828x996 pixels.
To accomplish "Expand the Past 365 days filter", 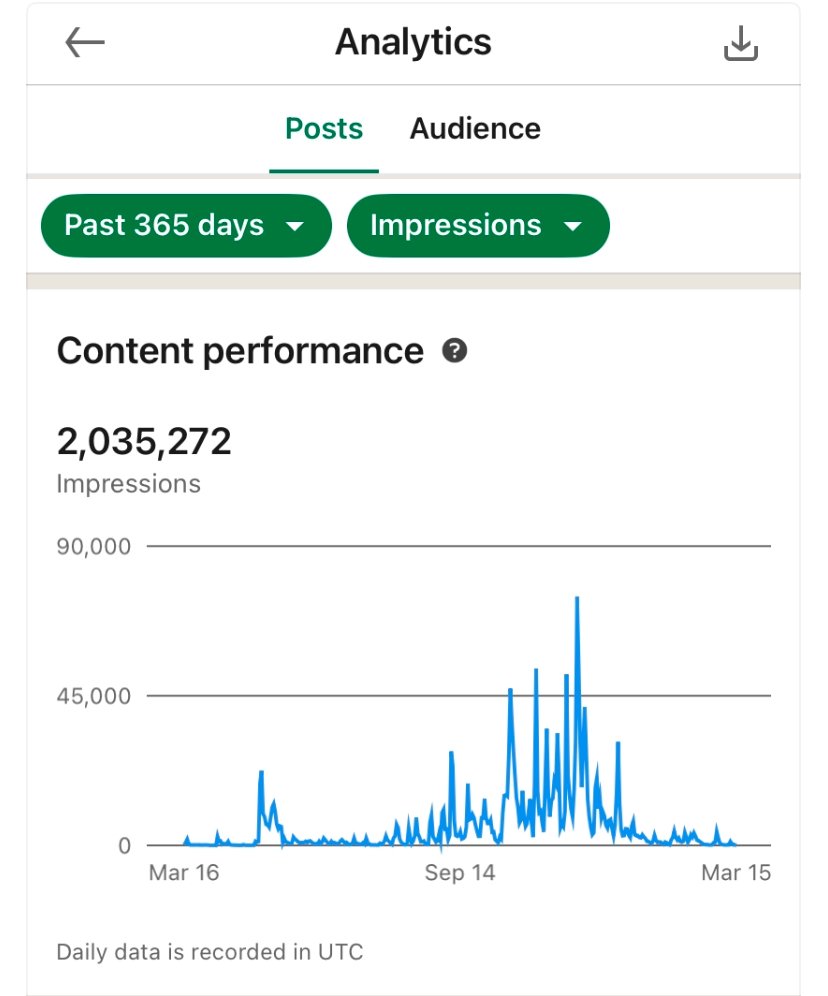I will click(x=185, y=225).
